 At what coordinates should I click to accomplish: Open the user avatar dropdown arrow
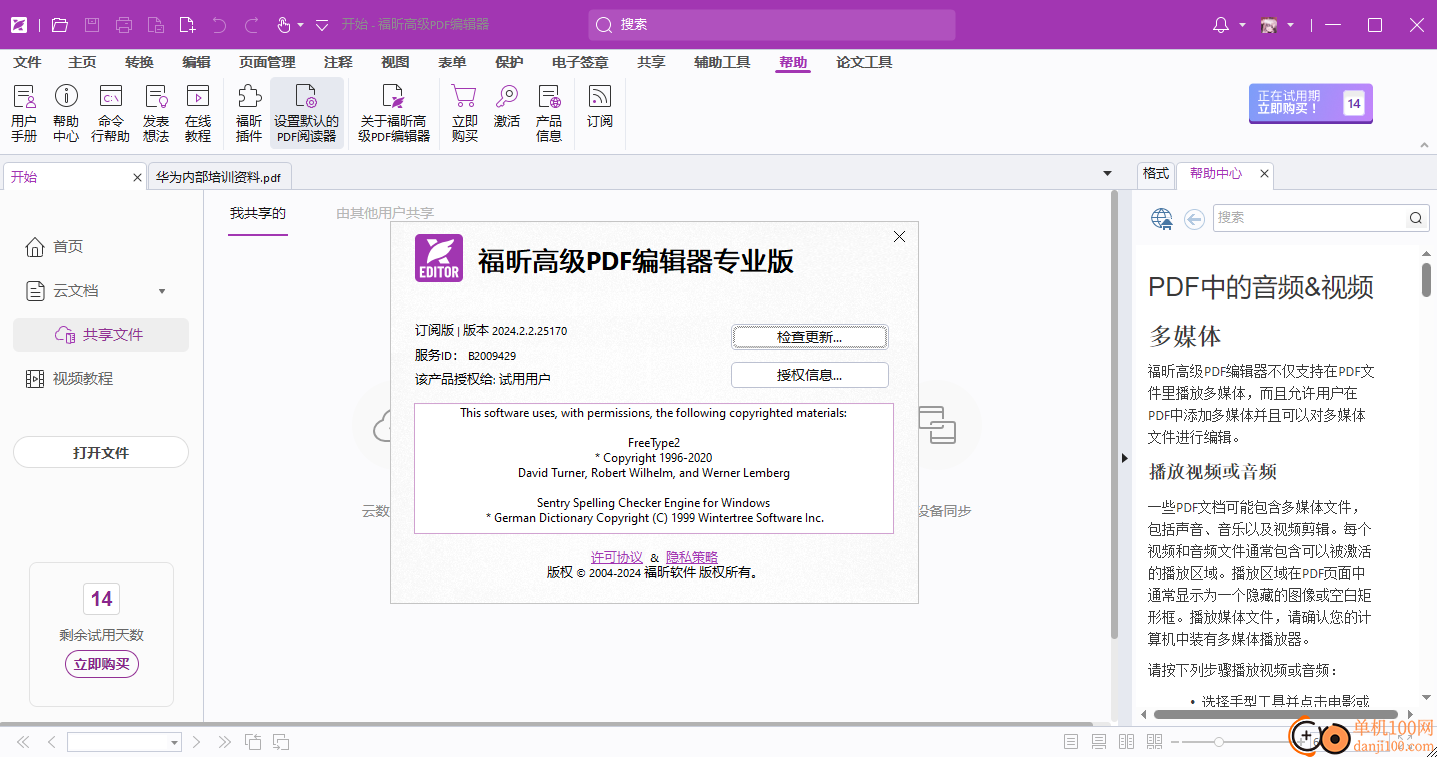pyautogui.click(x=1291, y=25)
